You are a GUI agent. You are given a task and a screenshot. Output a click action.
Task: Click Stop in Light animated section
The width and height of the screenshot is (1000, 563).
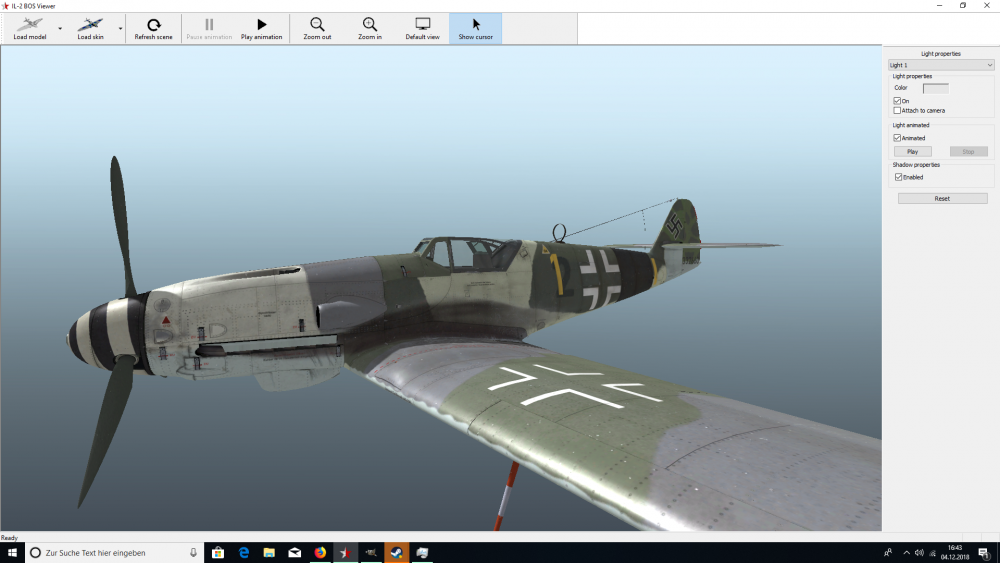coord(968,152)
